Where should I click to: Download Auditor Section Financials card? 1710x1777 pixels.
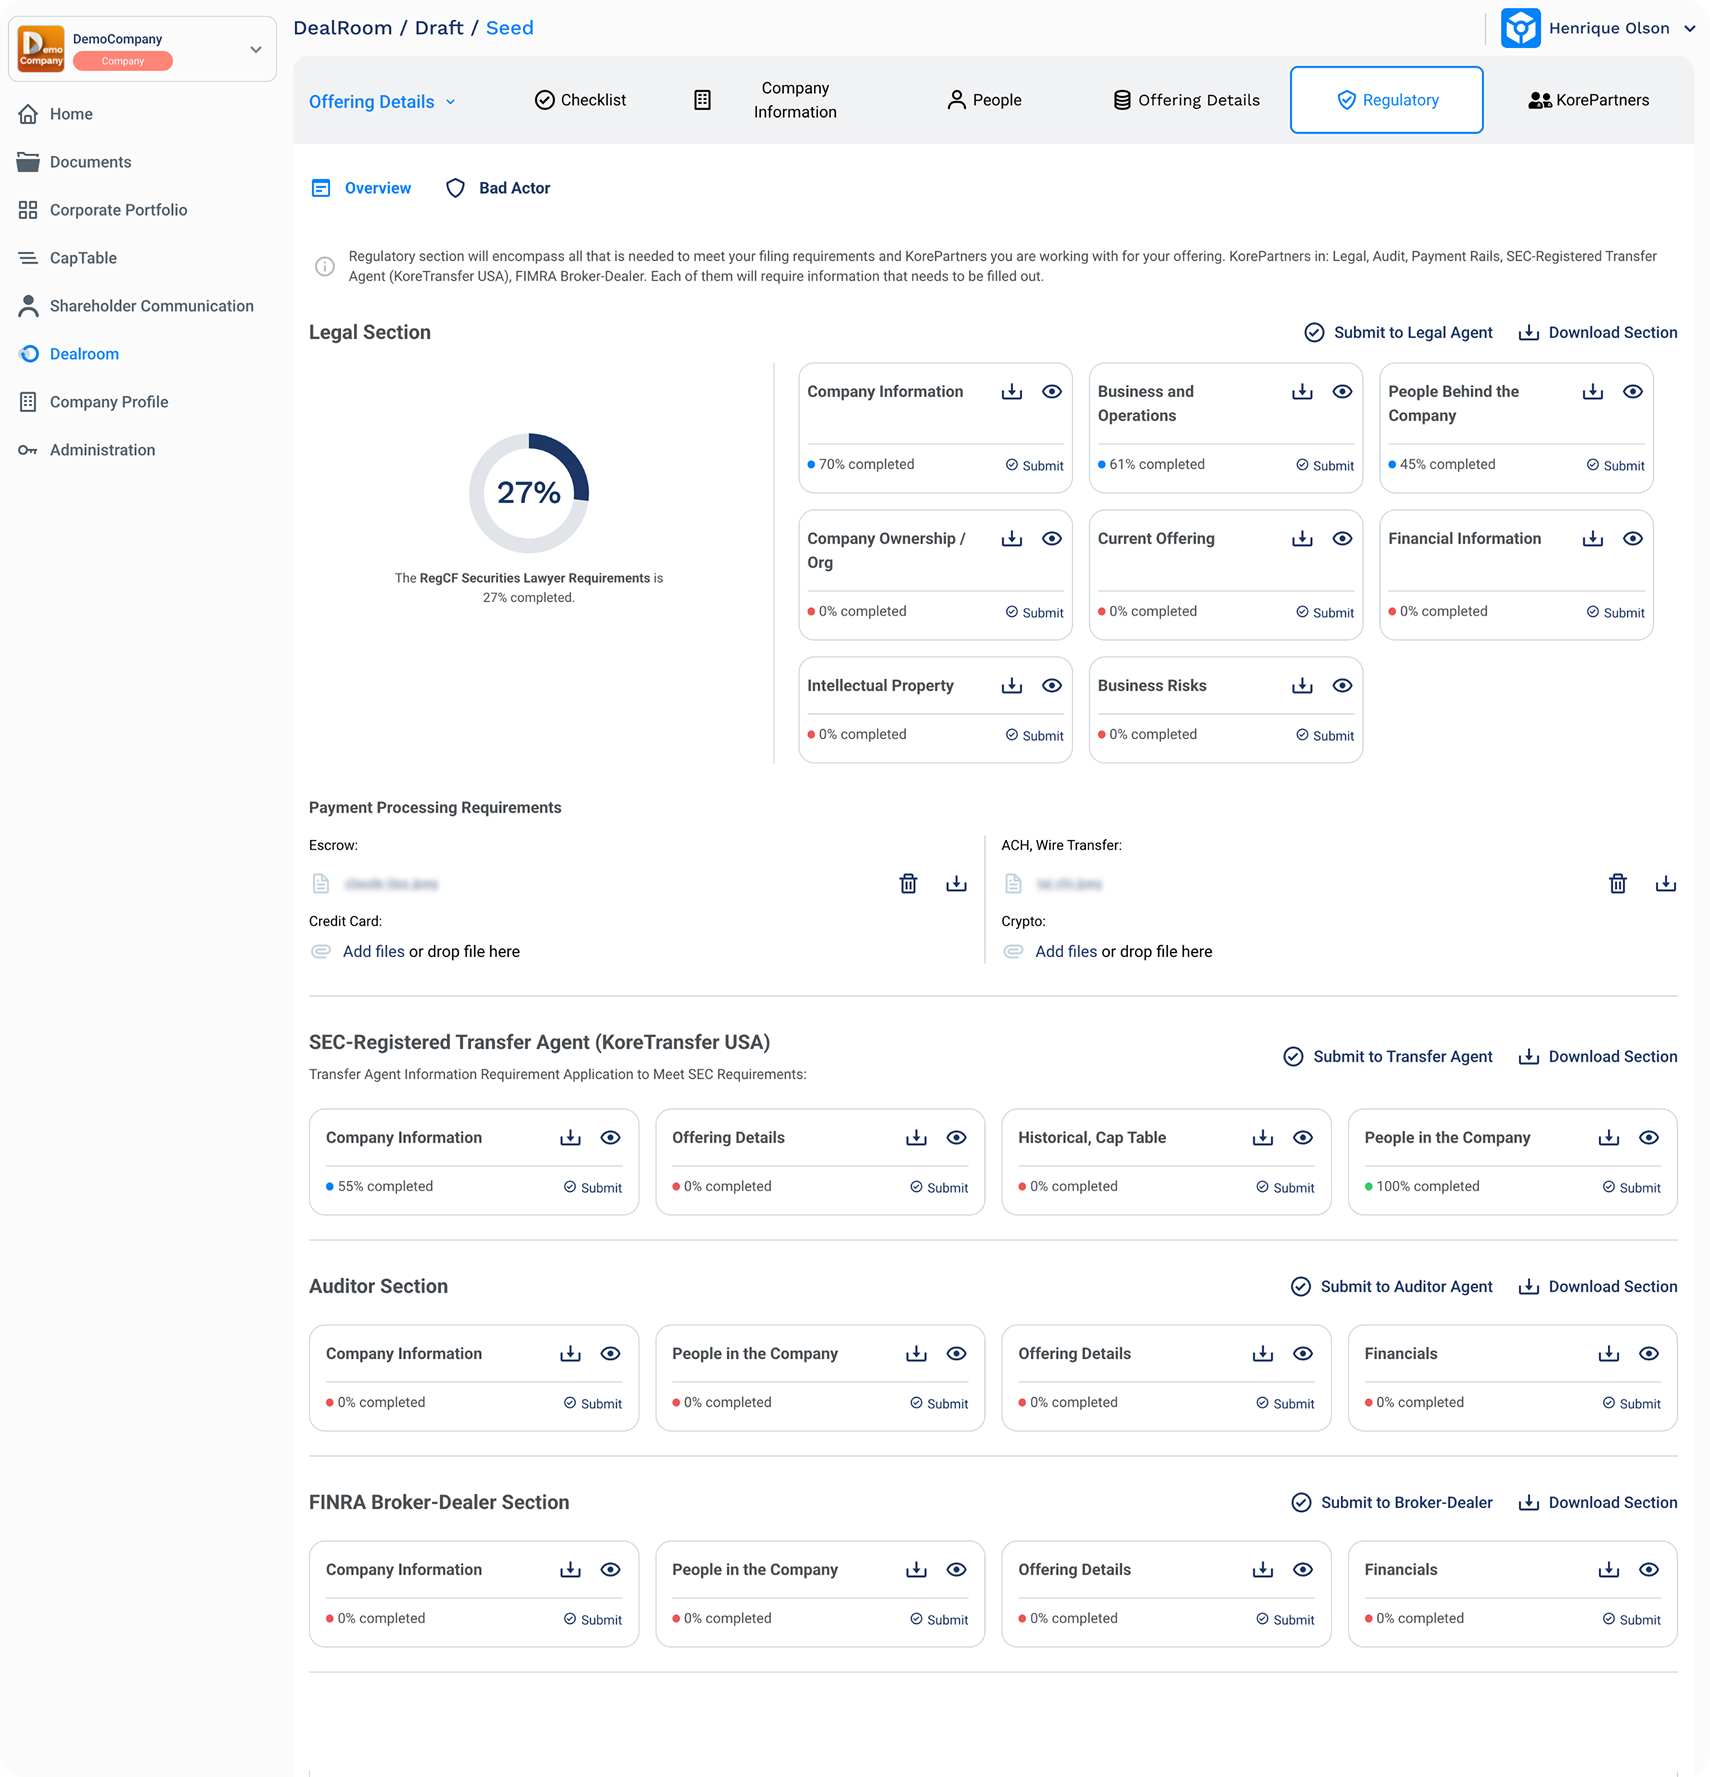pyautogui.click(x=1609, y=1354)
